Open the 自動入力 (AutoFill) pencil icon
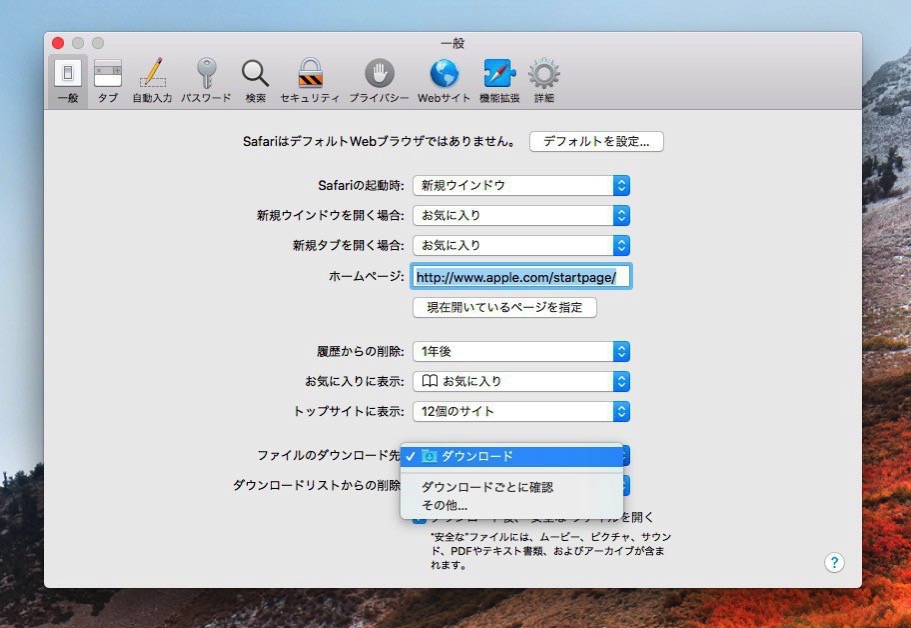The height and width of the screenshot is (628, 911). click(x=152, y=81)
